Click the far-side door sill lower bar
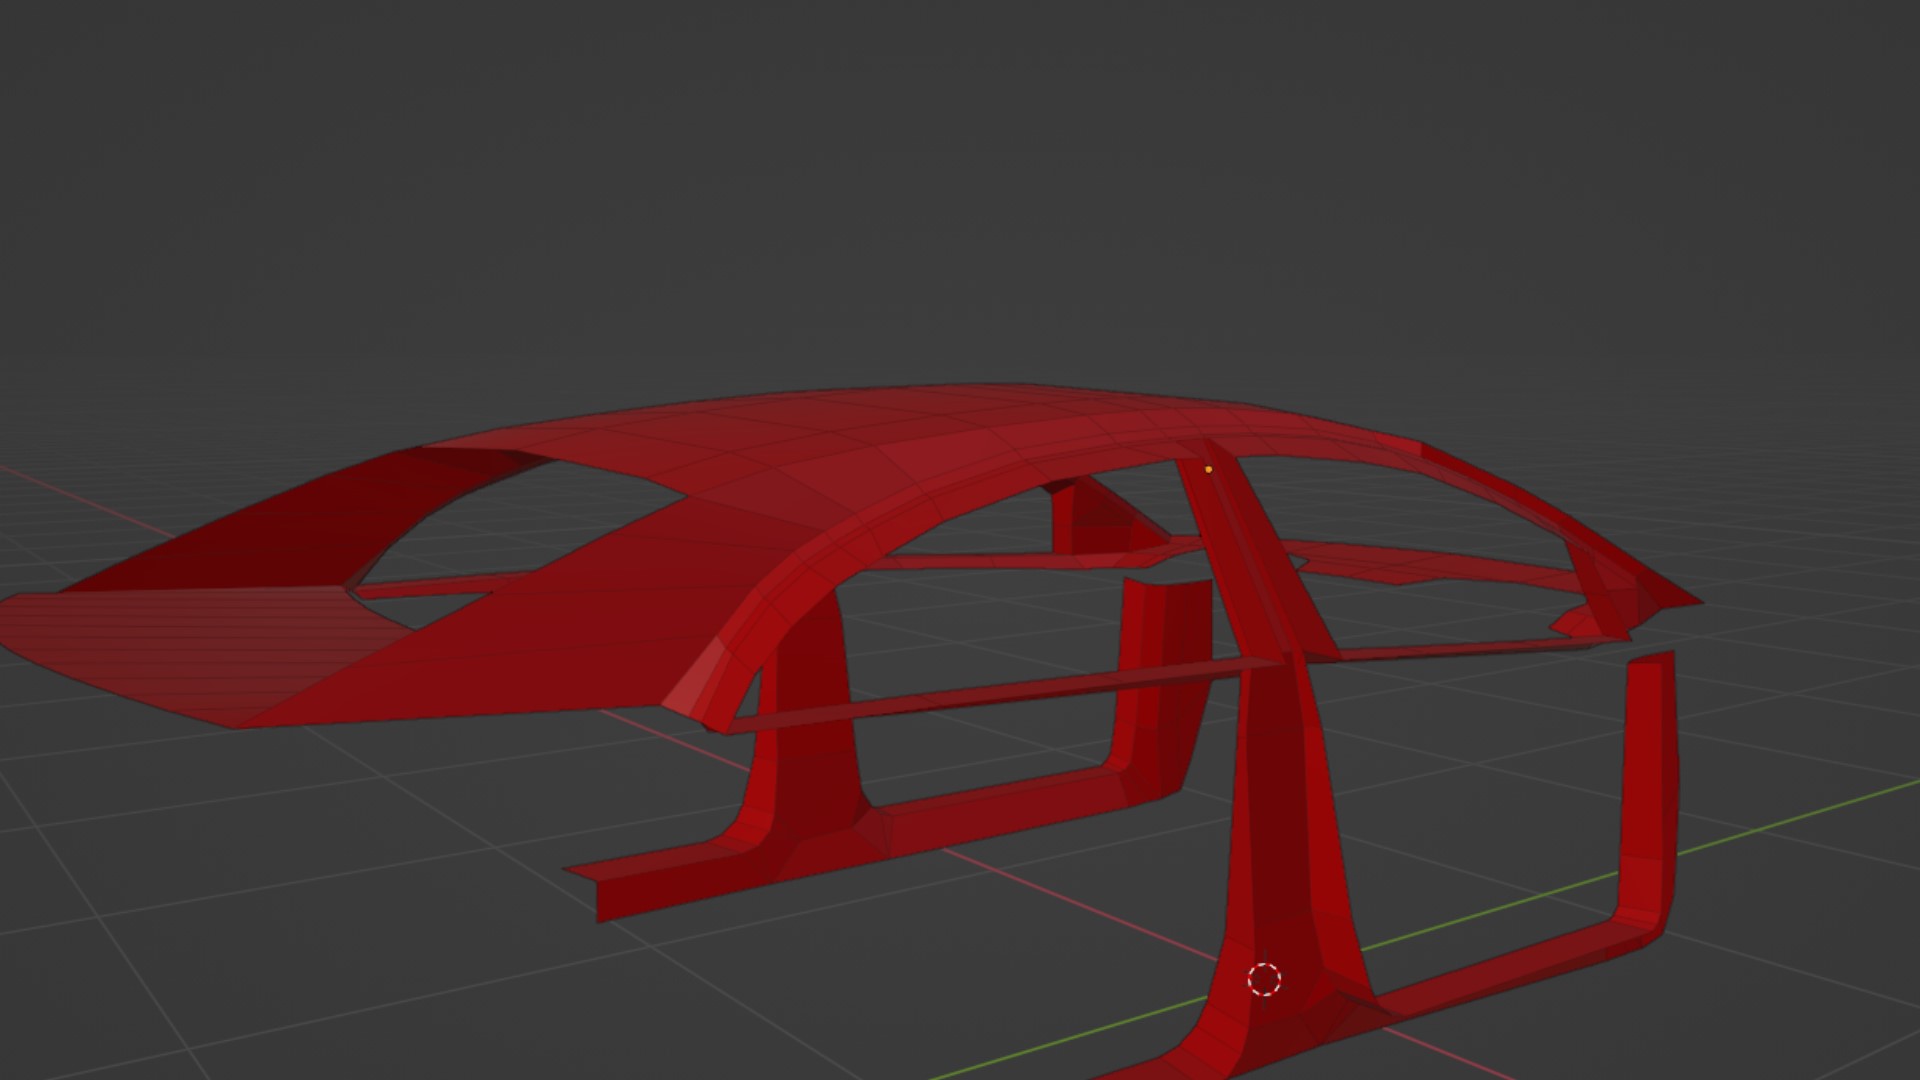 tap(1000, 812)
